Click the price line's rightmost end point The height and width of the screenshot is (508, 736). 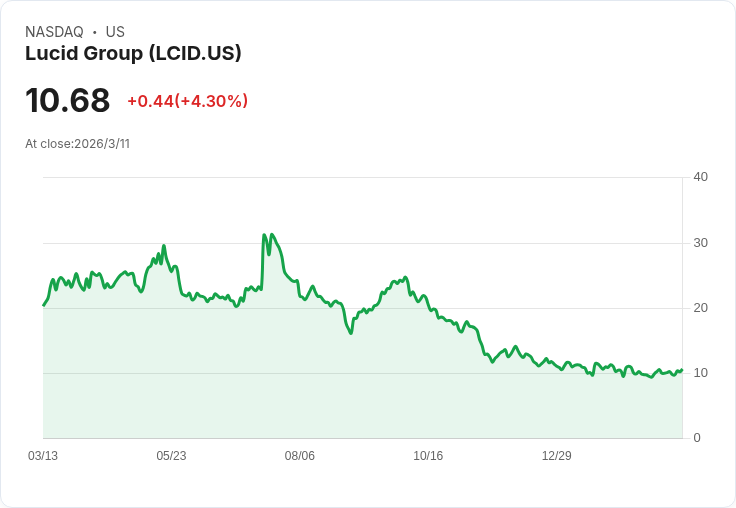(x=681, y=370)
